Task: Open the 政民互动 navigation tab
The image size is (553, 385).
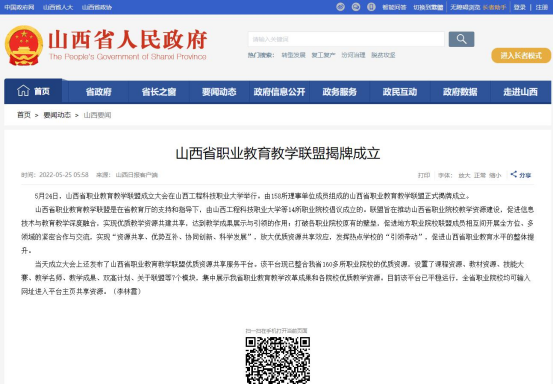Action: pos(400,92)
